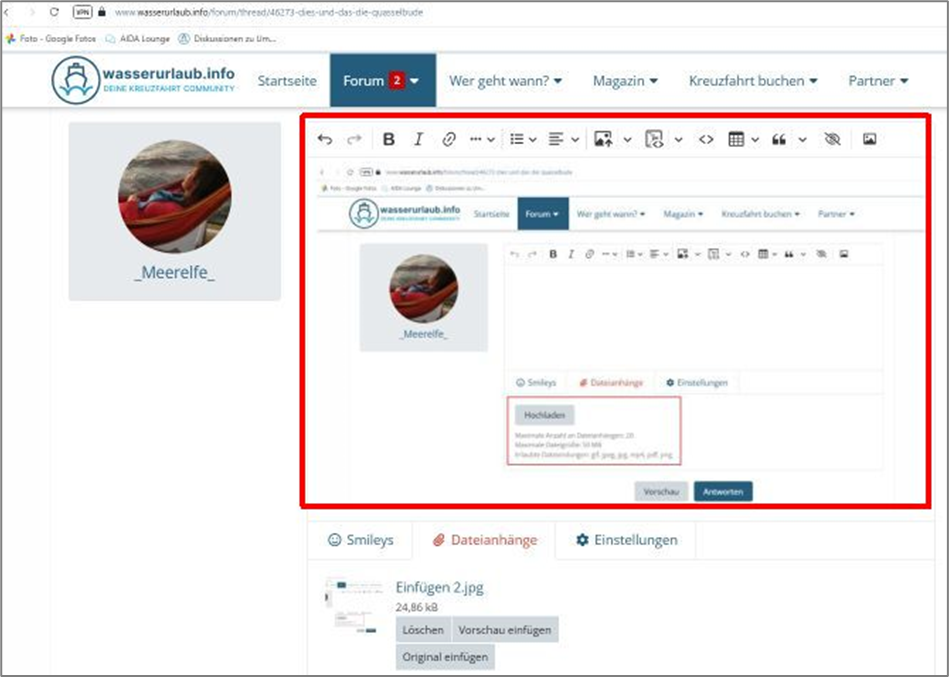Screen dimensions: 949x677
Task: Open the Einfügen 2.jpg file link
Action: (x=439, y=588)
